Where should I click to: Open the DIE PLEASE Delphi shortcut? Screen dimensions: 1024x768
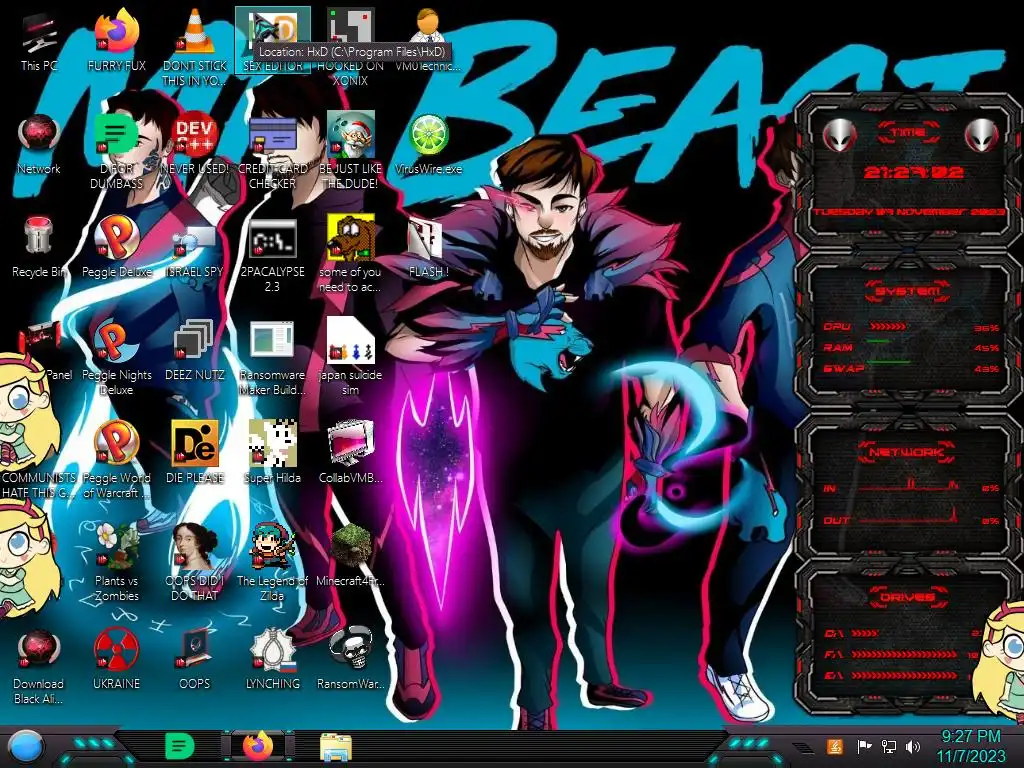(x=195, y=454)
